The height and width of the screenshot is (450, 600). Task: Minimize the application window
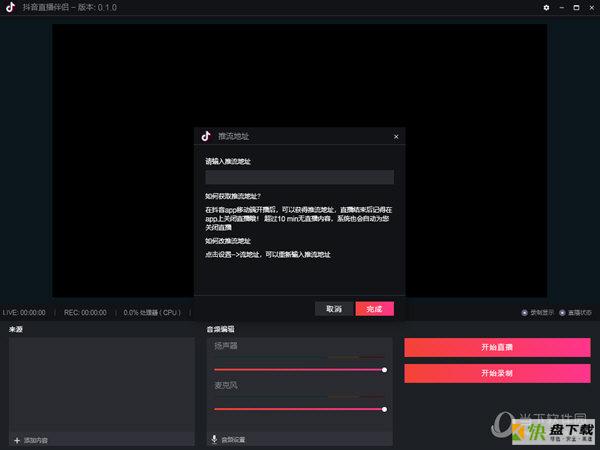(561, 8)
